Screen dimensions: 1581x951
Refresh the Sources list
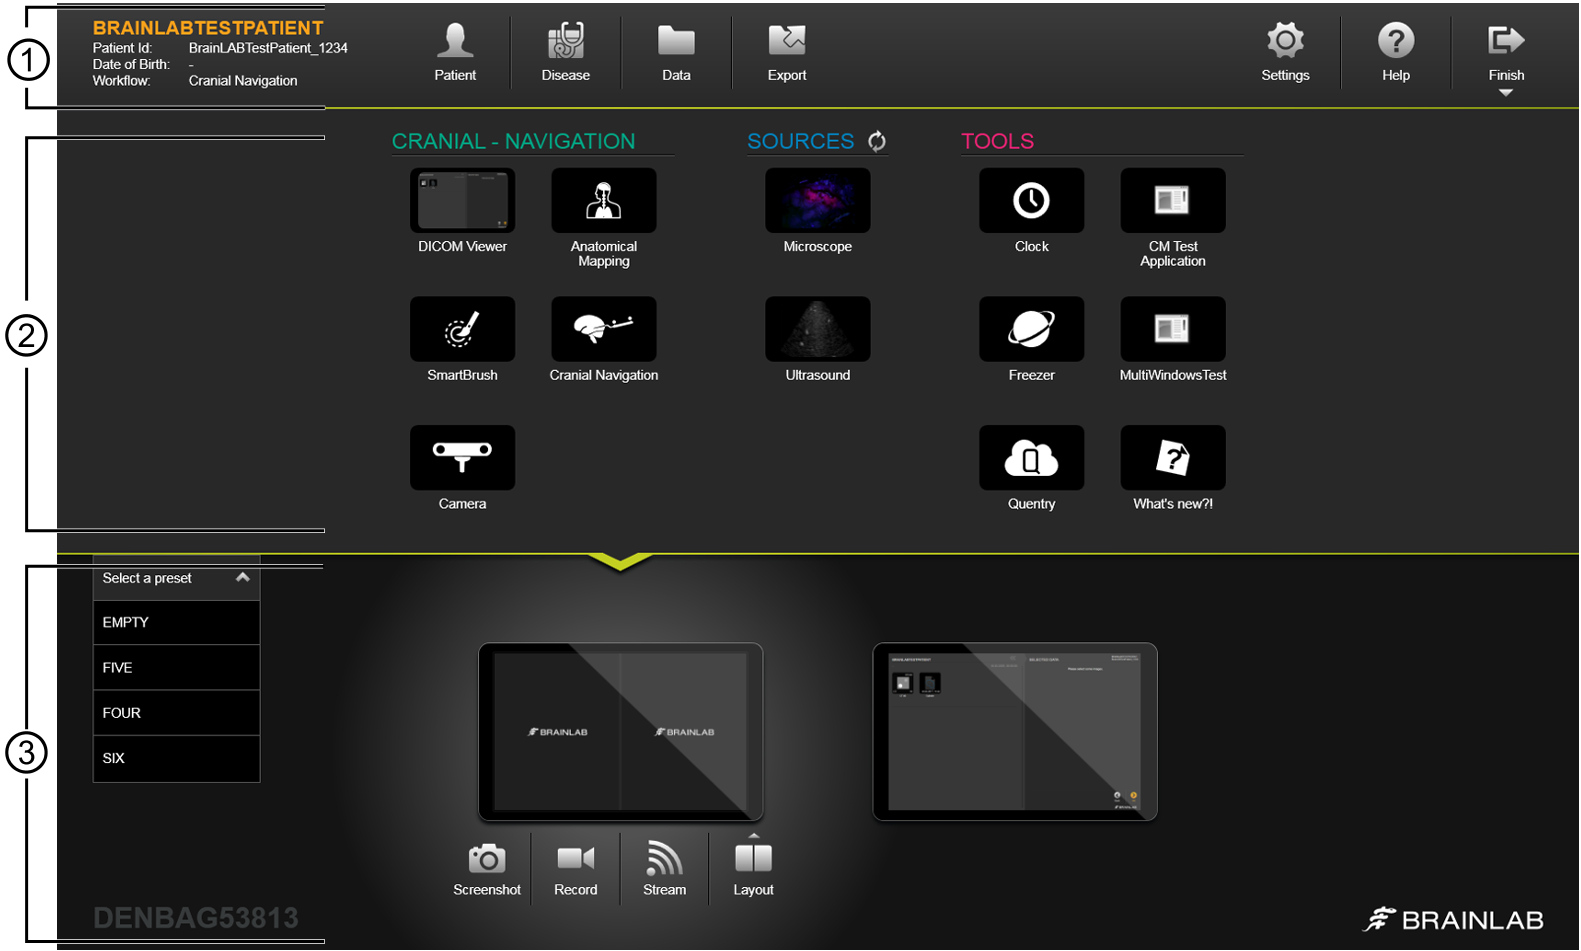coord(877,141)
